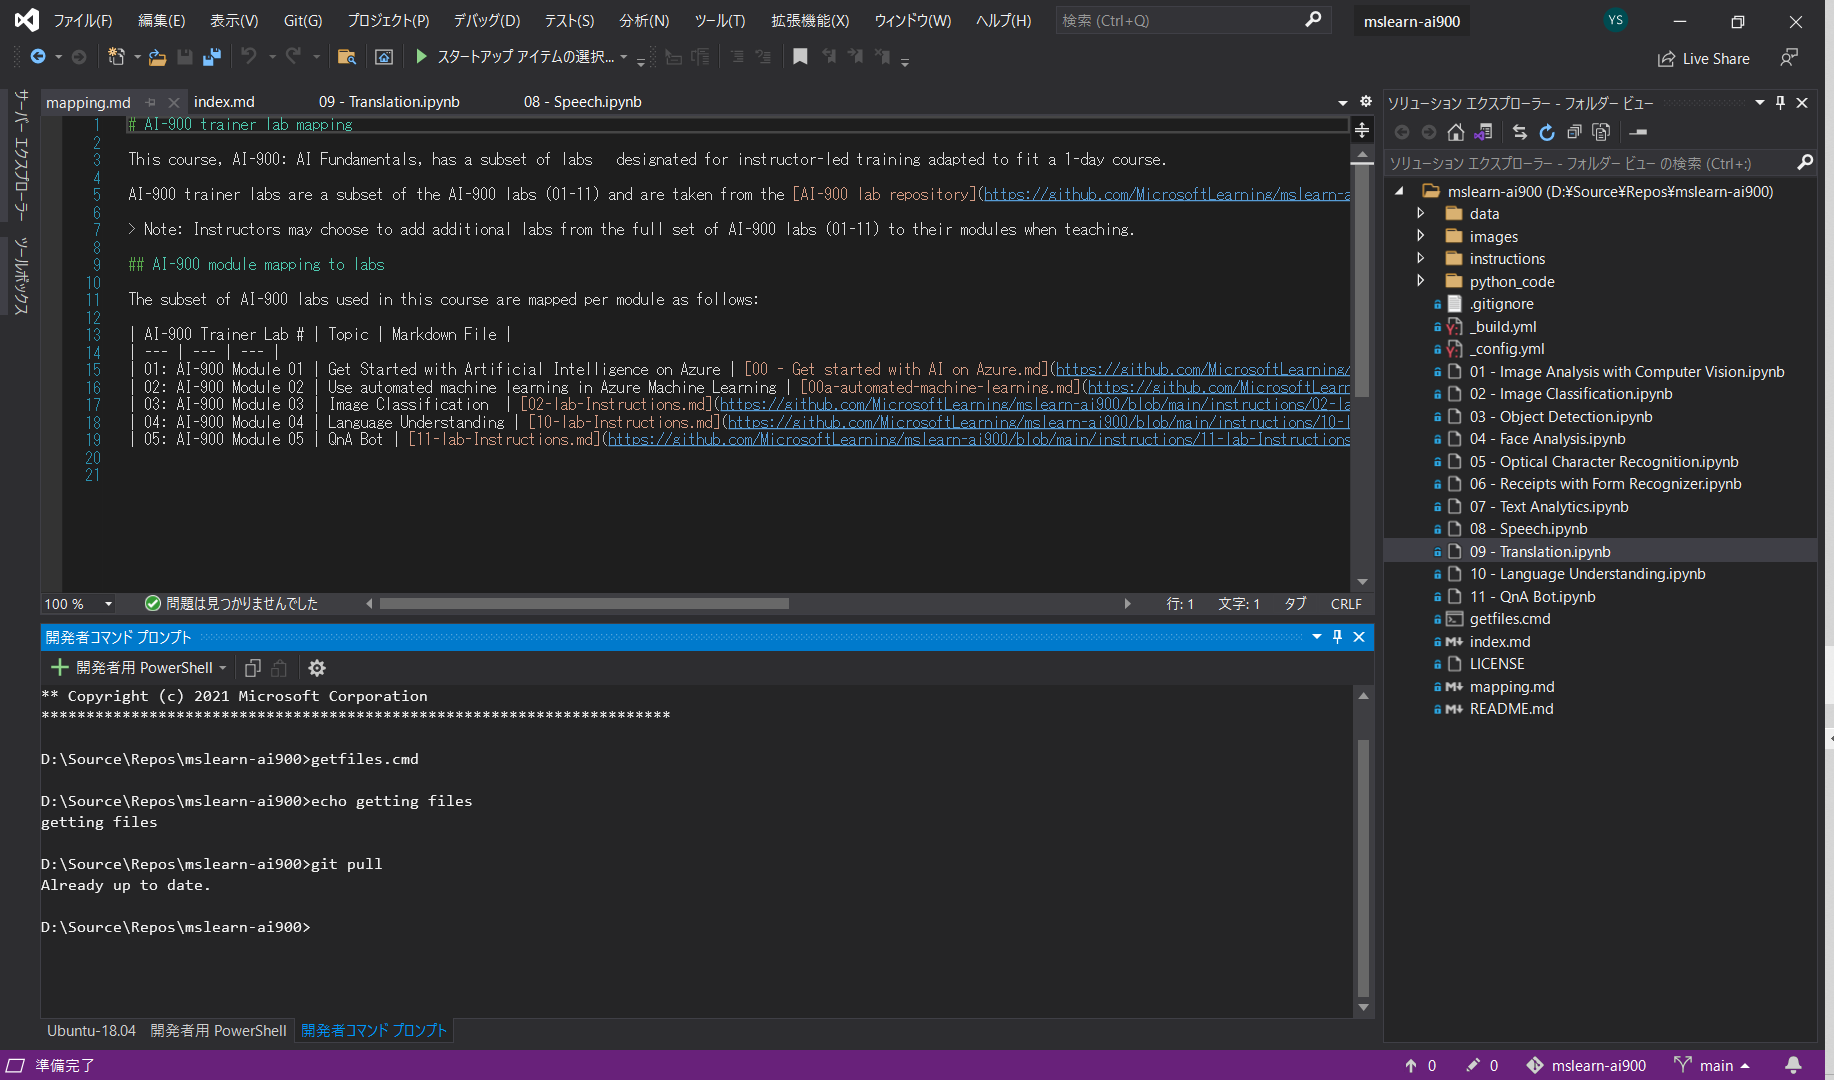
Task: Click the Open File toolbar icon
Action: (157, 57)
